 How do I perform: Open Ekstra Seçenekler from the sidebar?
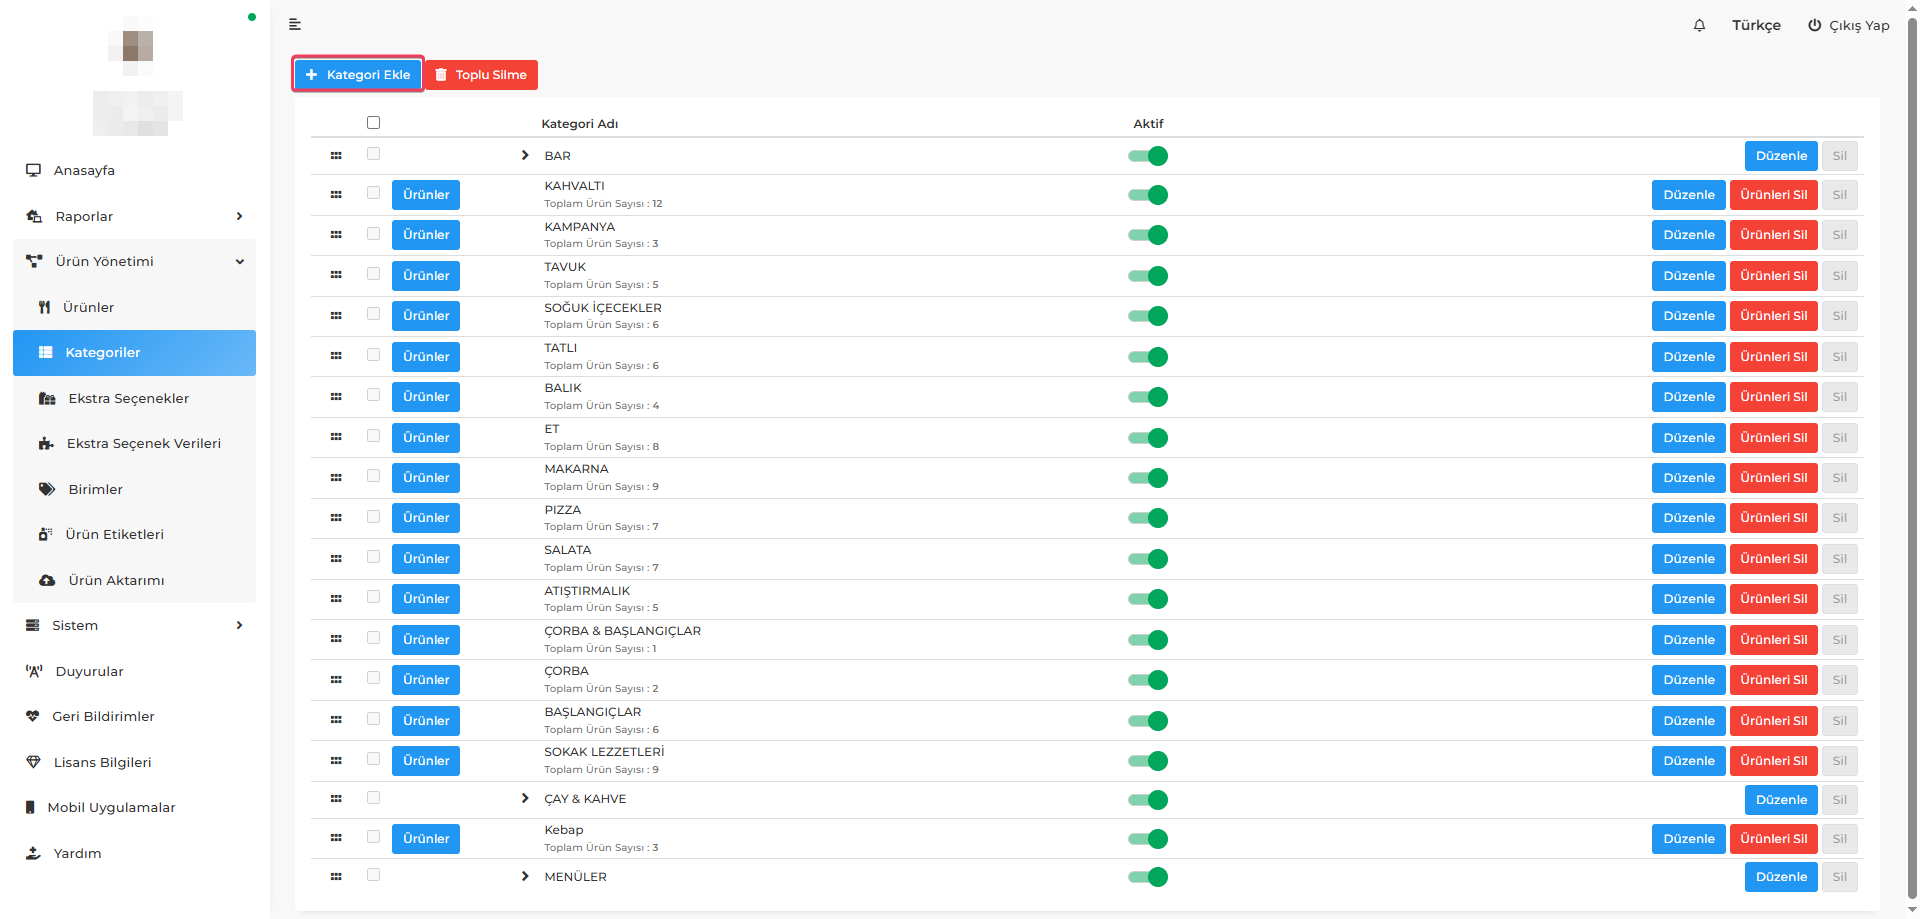(128, 398)
